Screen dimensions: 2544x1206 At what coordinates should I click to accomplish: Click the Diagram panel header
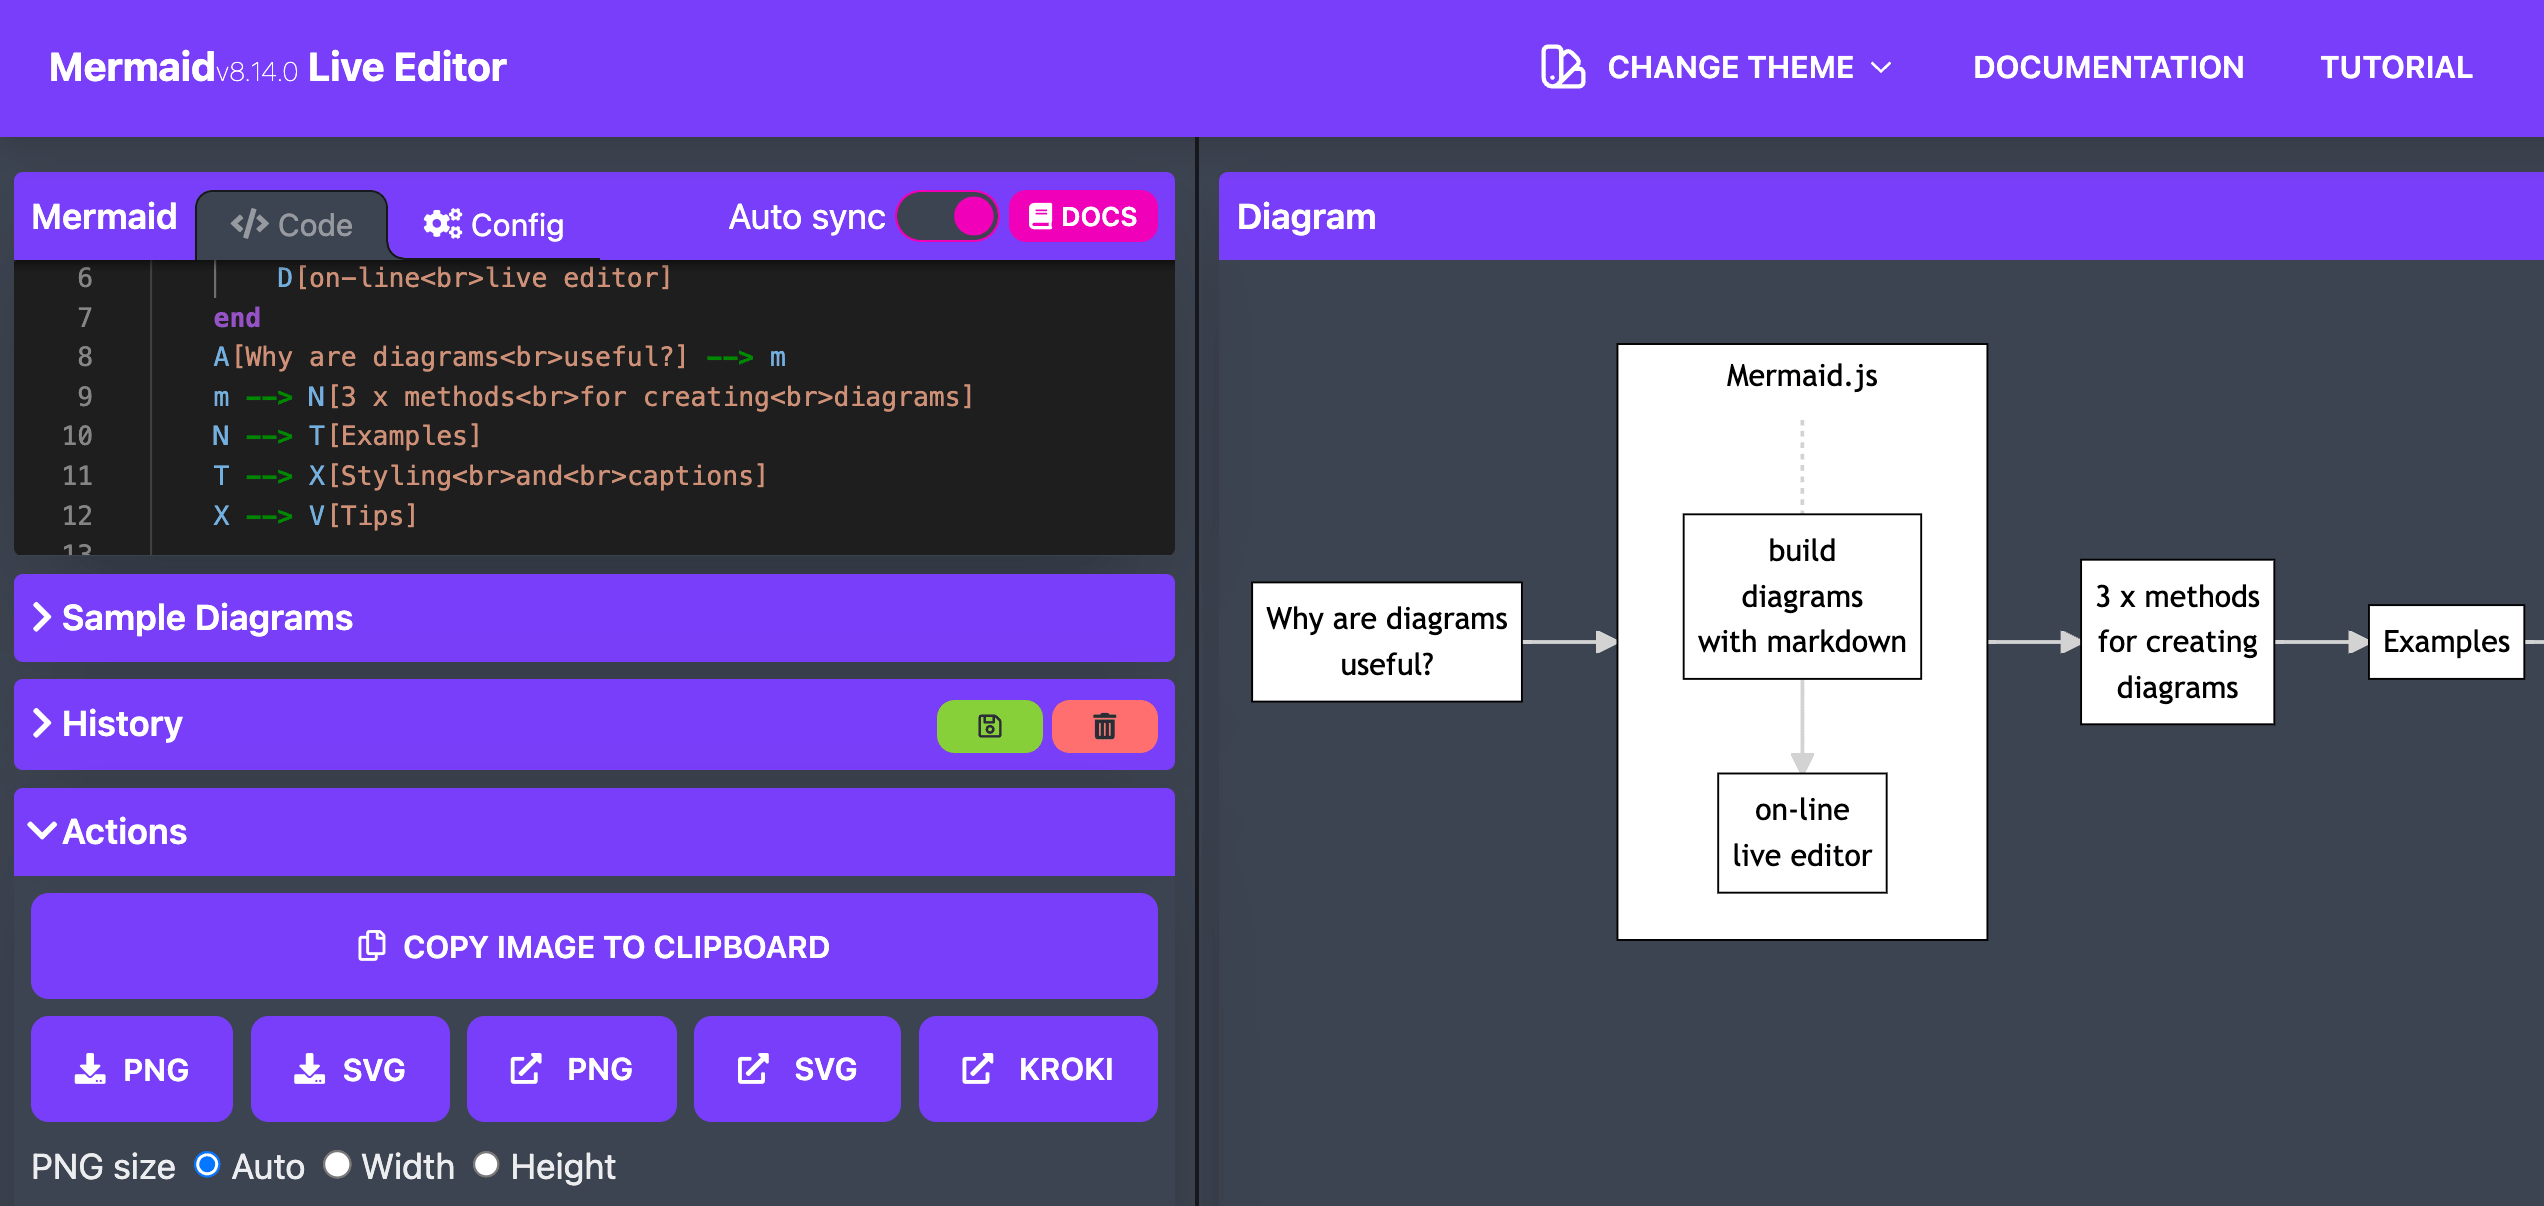point(1881,216)
